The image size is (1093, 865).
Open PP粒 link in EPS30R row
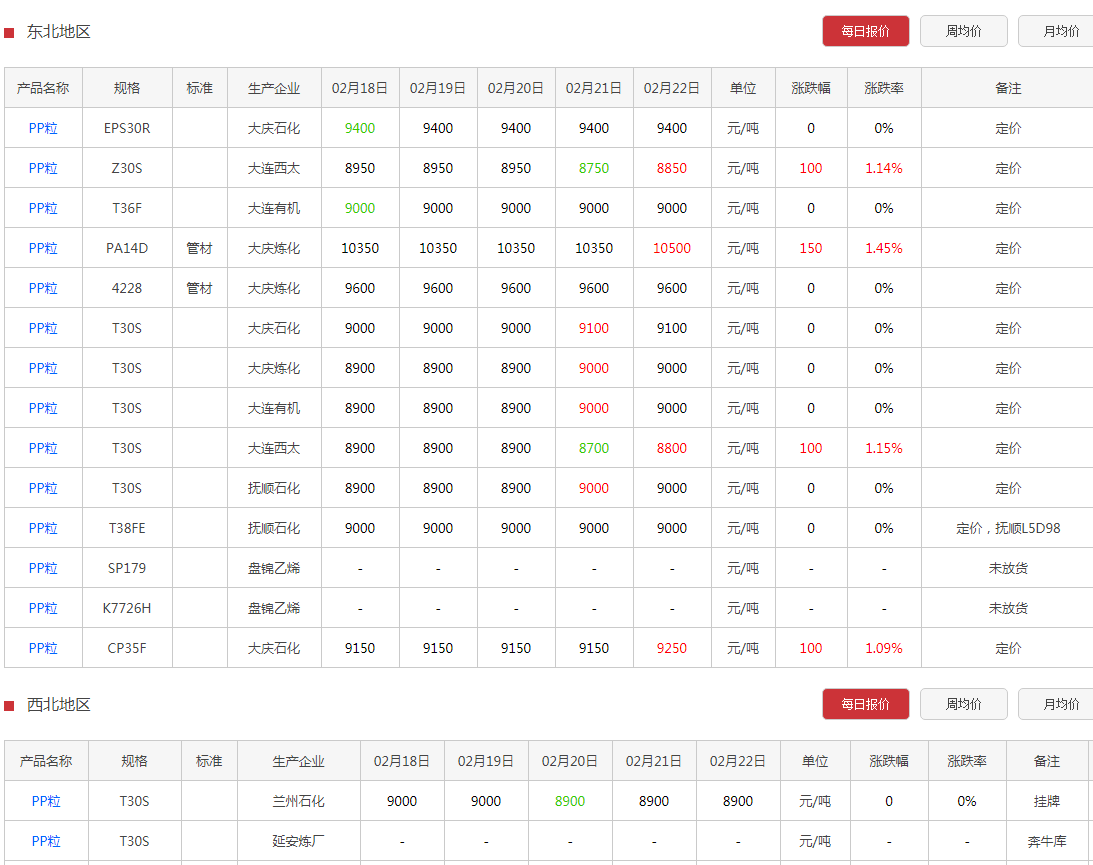[43, 128]
